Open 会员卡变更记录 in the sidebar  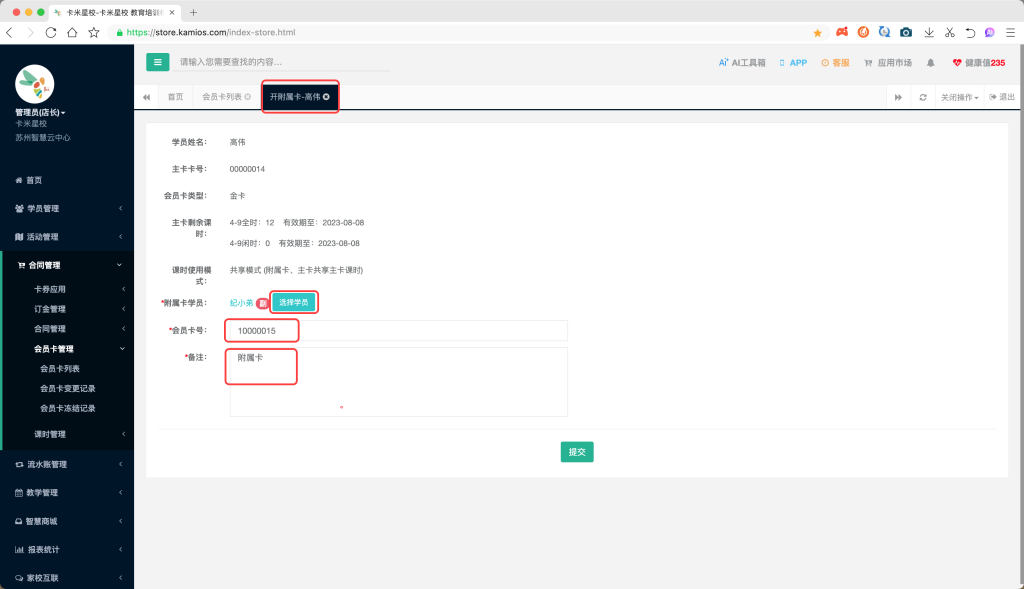(68, 389)
